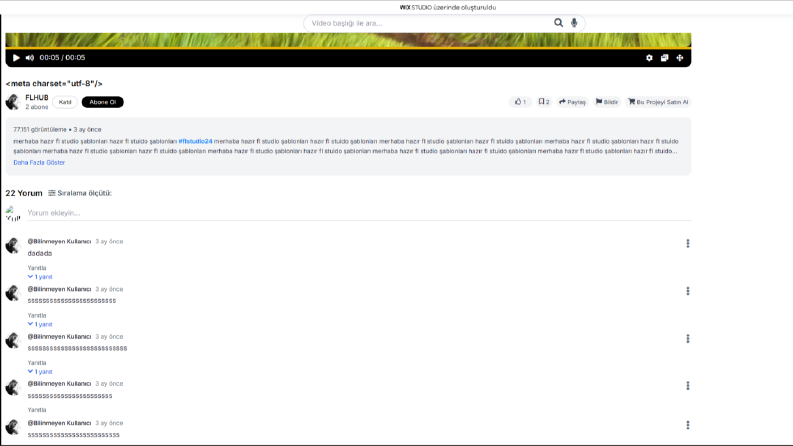Viewport: 793px width, 446px height.
Task: Open options menu for second comment
Action: [688, 291]
